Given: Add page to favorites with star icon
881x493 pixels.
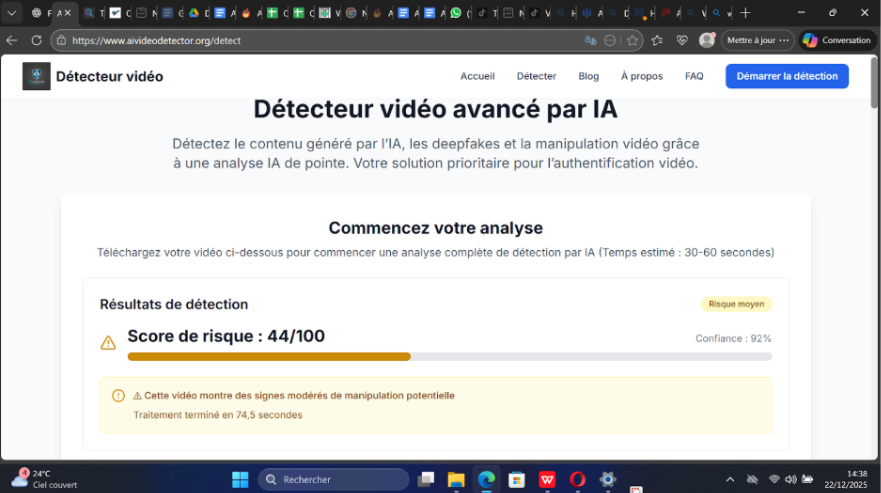Looking at the screenshot, I should [x=632, y=41].
